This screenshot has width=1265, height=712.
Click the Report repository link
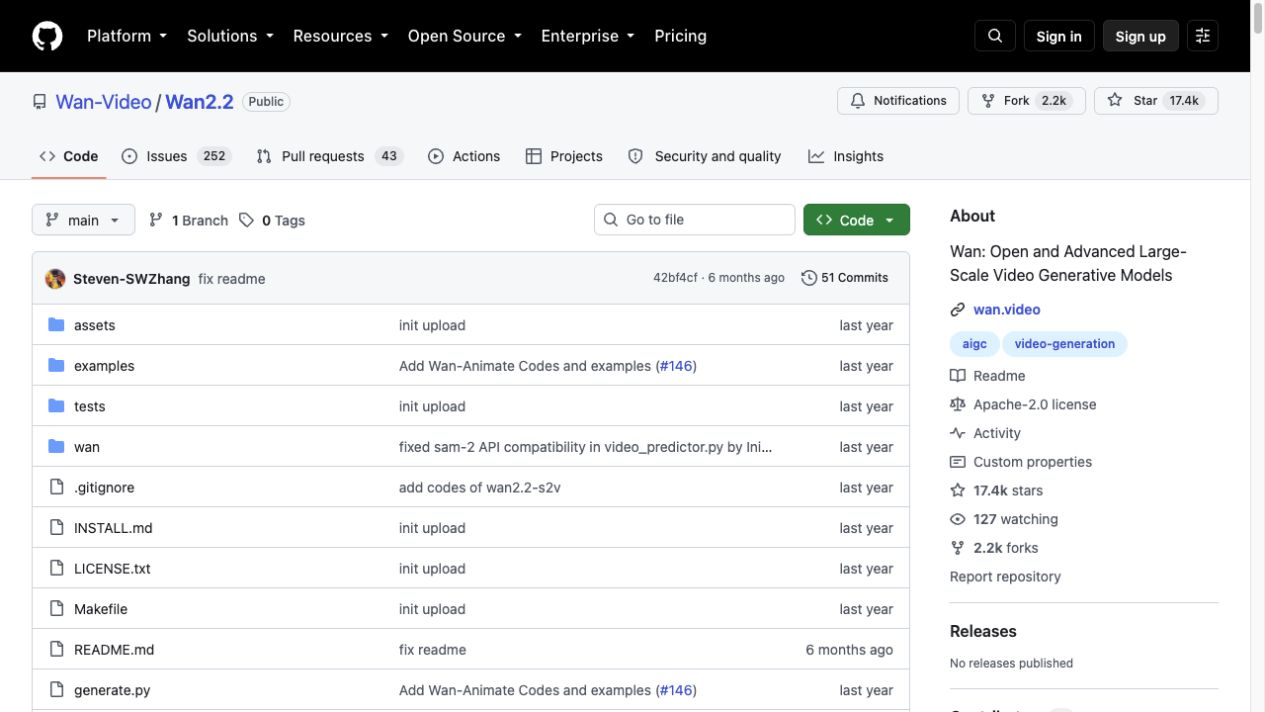pos(1005,577)
